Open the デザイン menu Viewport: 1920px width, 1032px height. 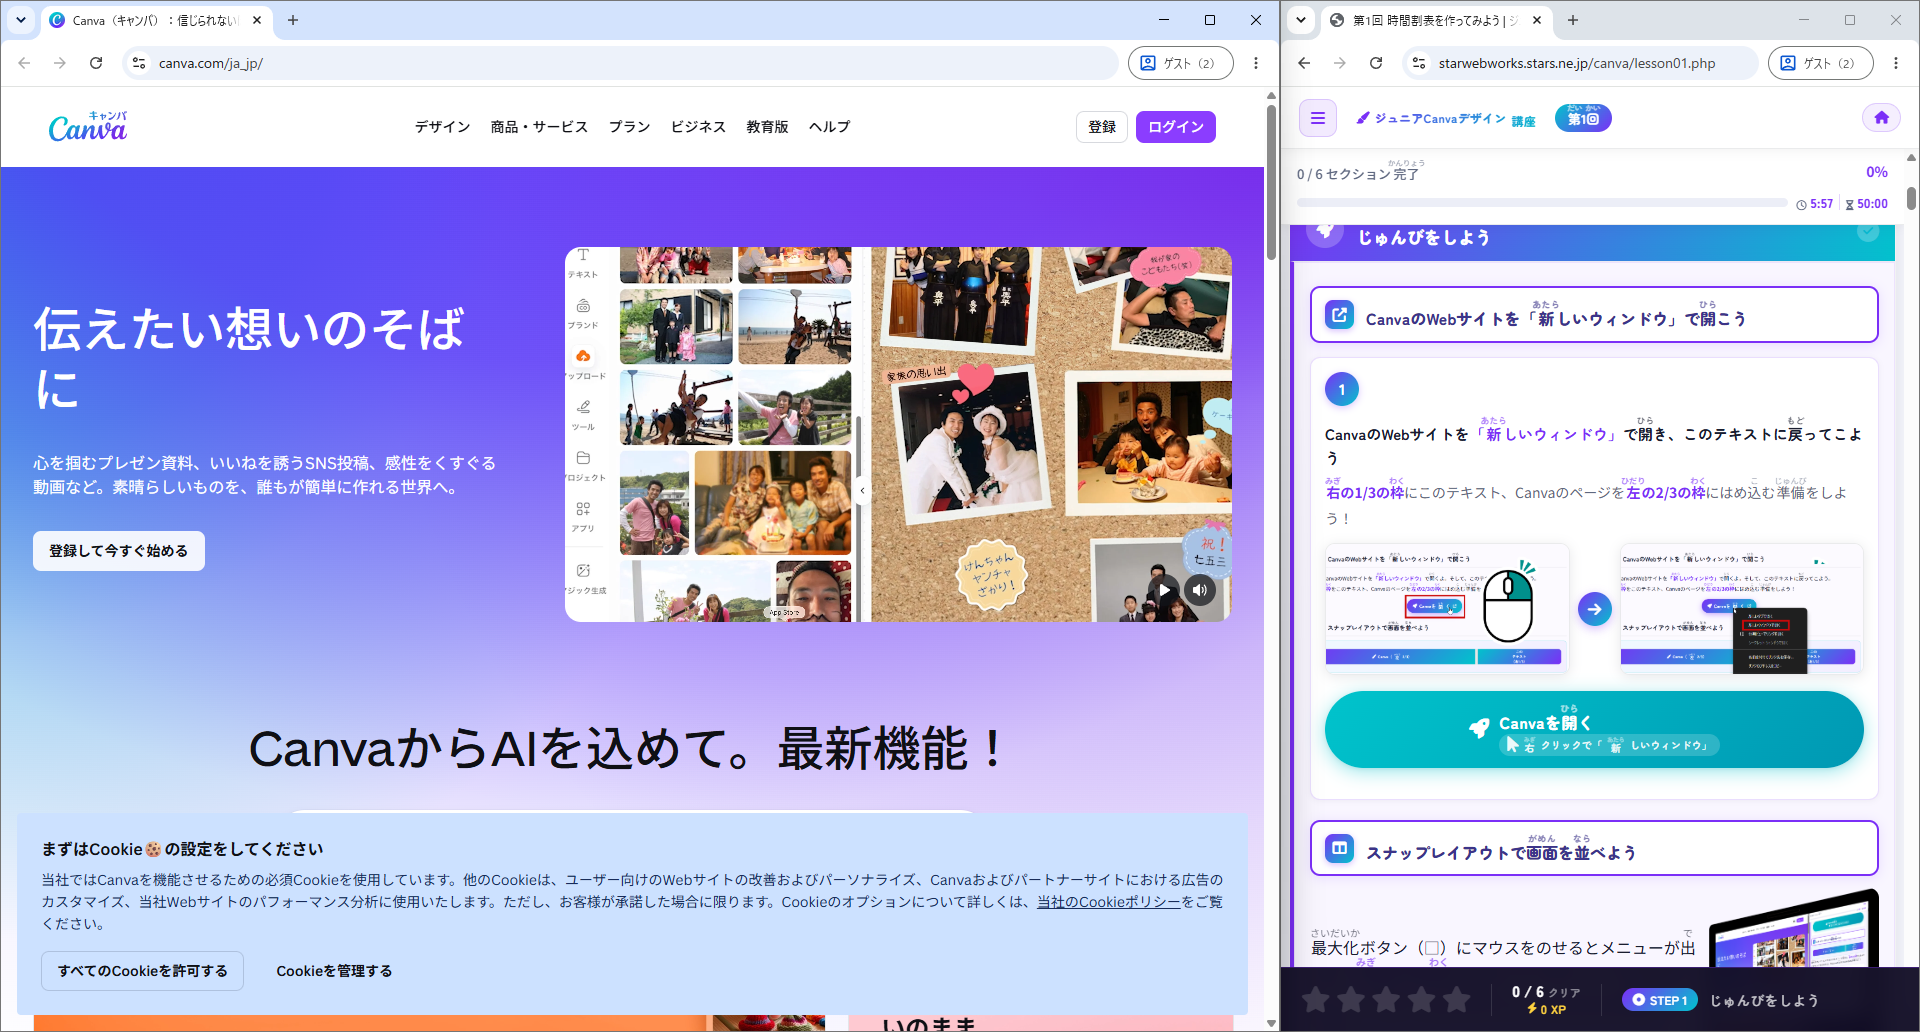pyautogui.click(x=442, y=127)
